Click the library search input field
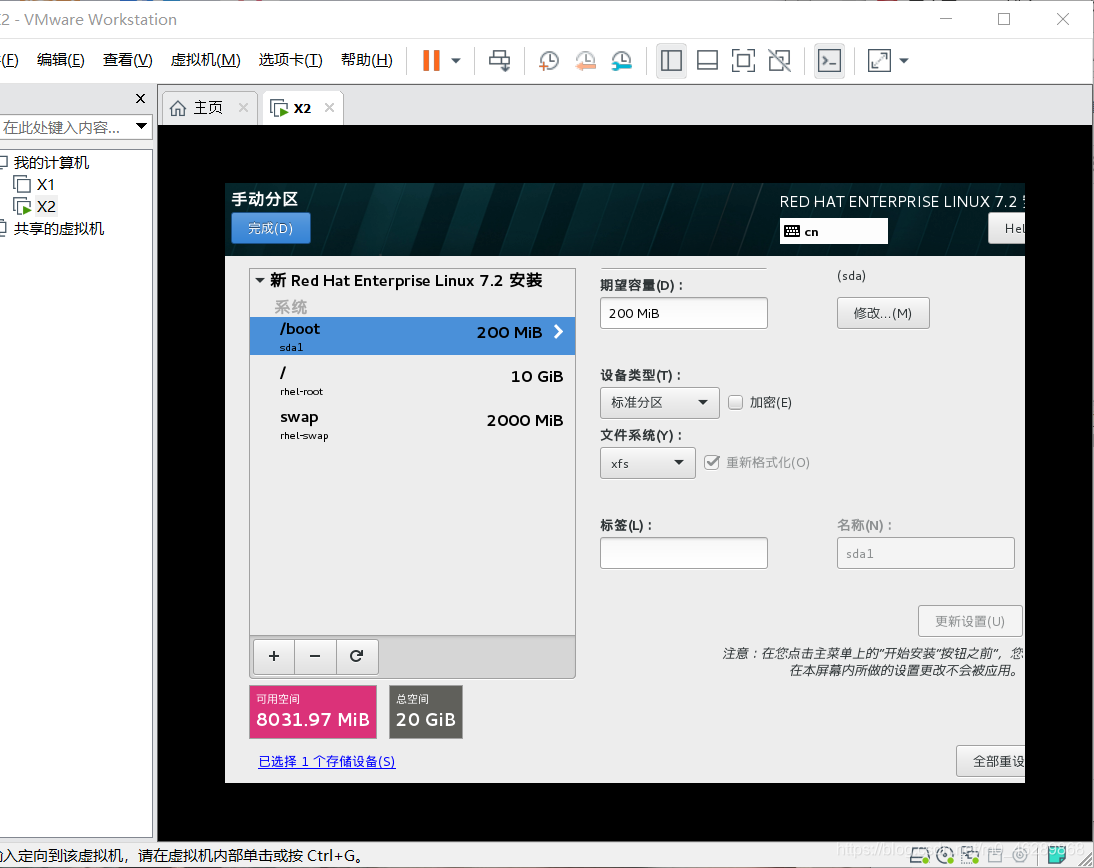This screenshot has width=1094, height=868. [64, 127]
